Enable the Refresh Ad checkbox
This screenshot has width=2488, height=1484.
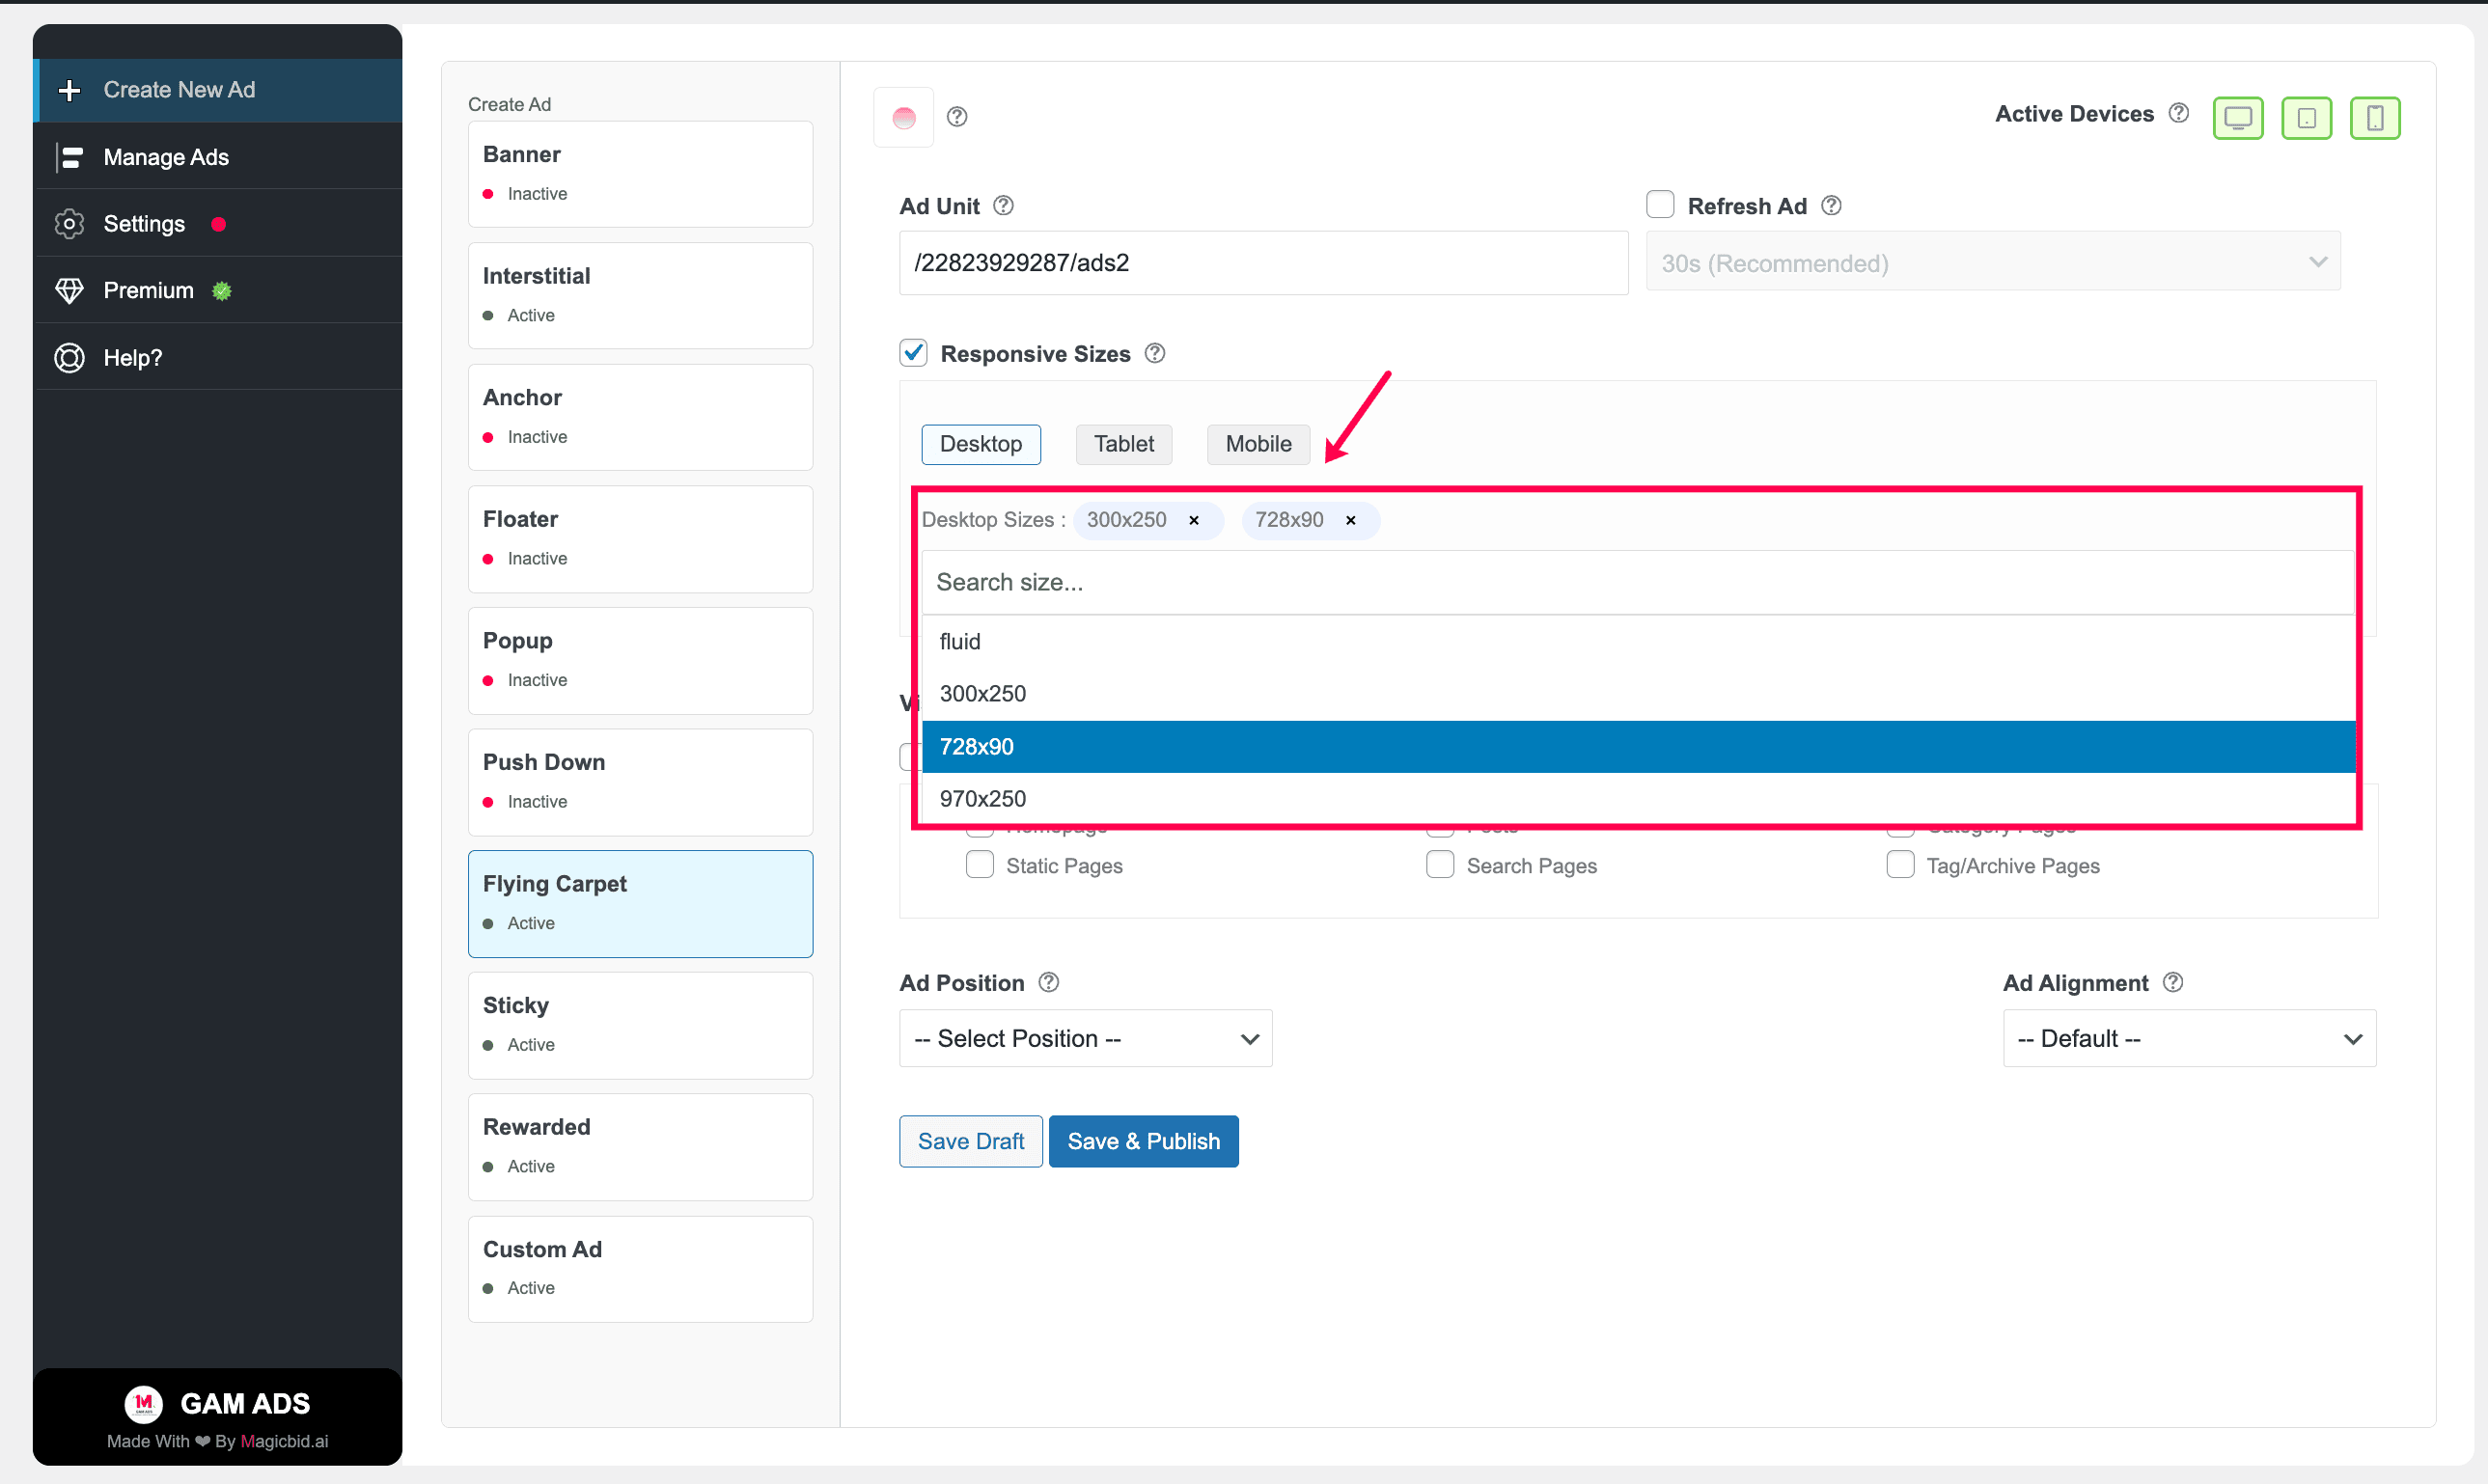[x=1660, y=205]
